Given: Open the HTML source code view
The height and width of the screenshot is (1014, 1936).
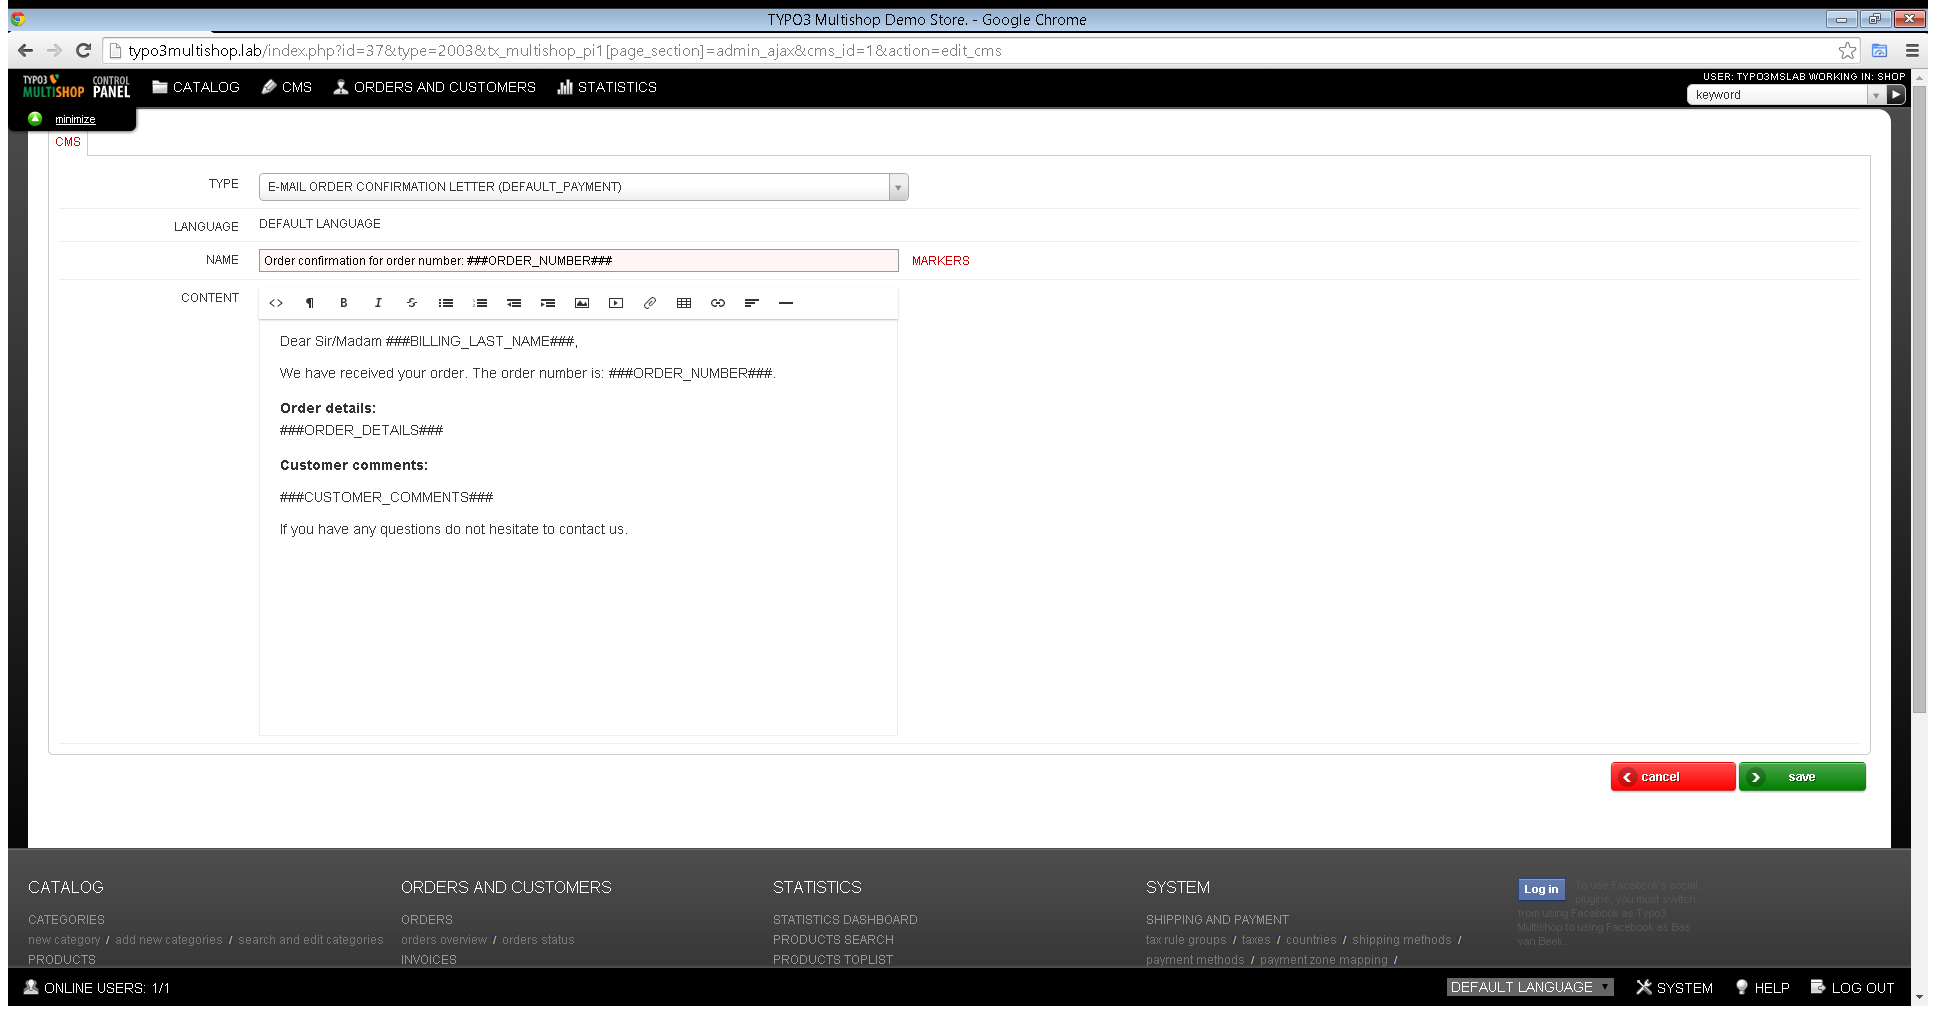Looking at the screenshot, I should click(276, 302).
